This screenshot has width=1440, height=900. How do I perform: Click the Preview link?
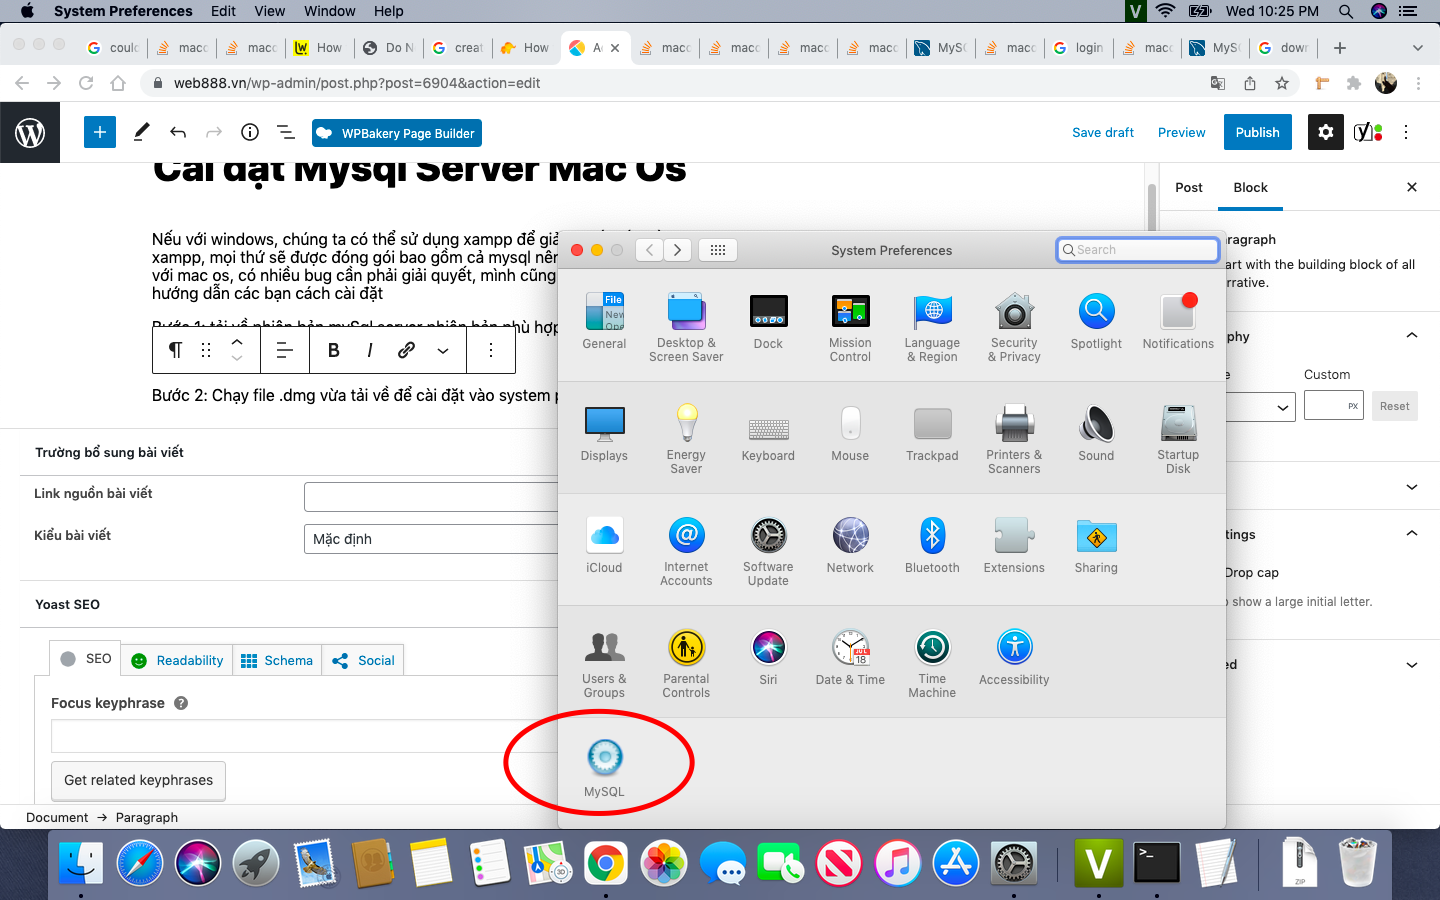1182,132
